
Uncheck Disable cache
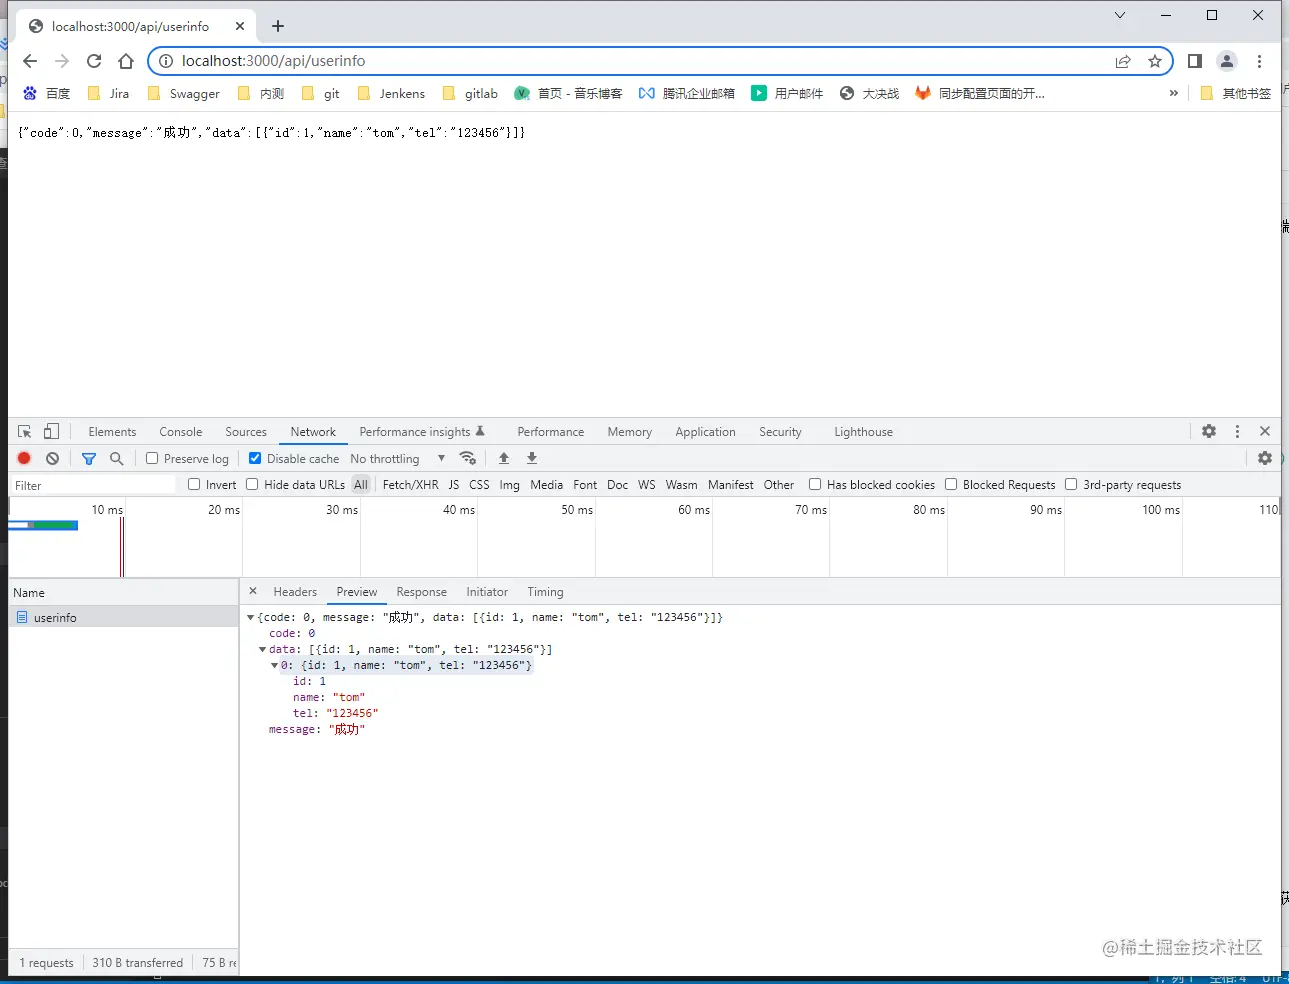coord(255,458)
